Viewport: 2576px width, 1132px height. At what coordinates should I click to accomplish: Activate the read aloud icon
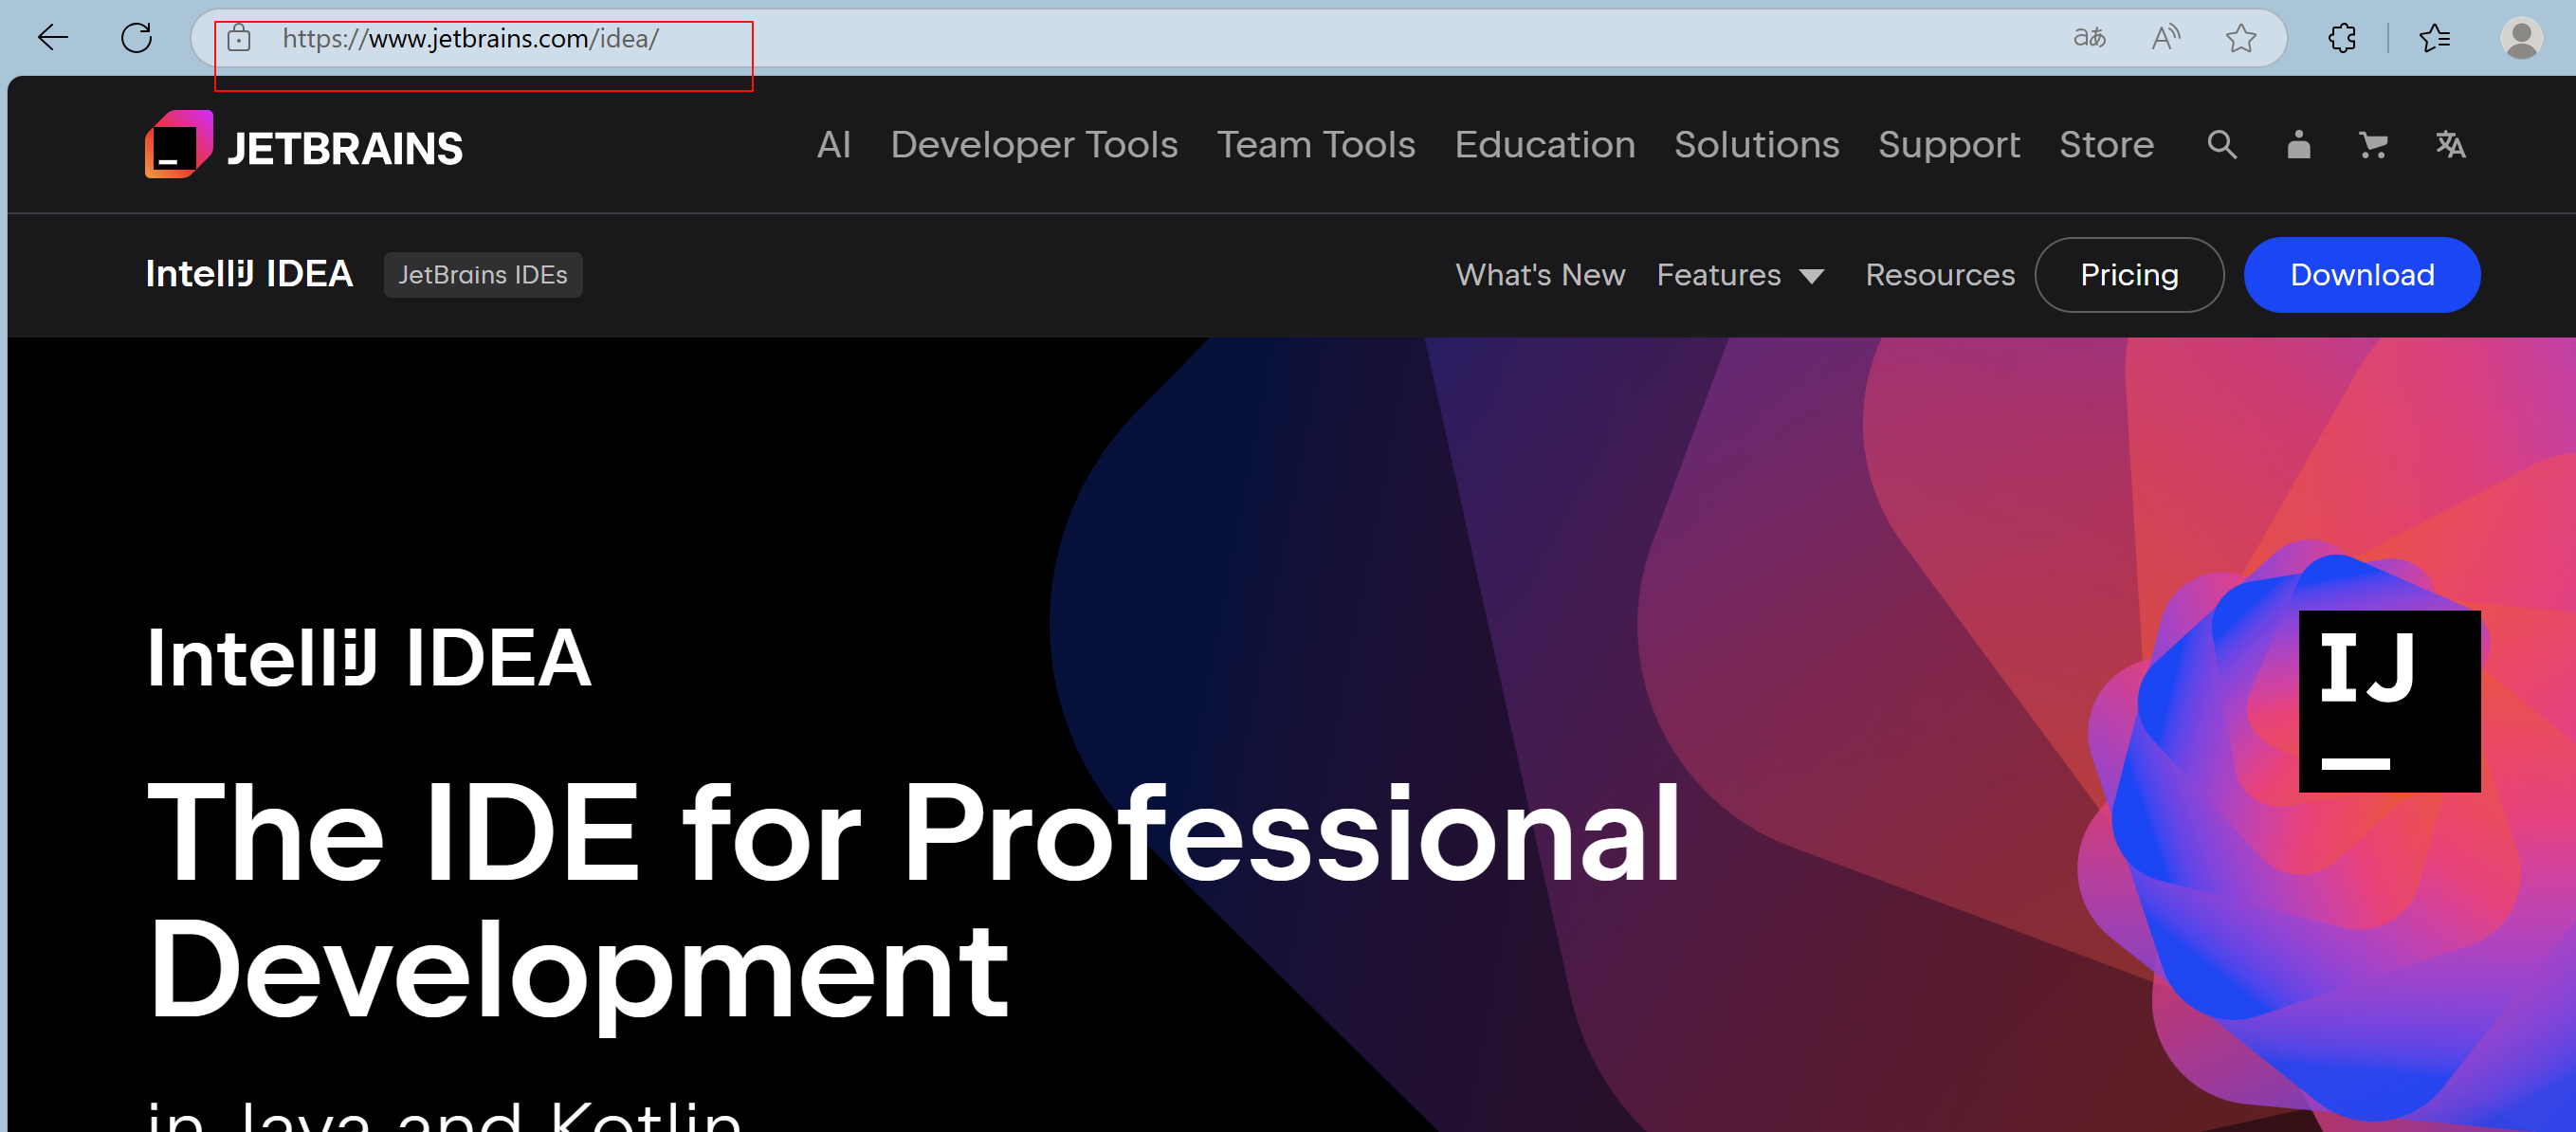pos(2165,38)
